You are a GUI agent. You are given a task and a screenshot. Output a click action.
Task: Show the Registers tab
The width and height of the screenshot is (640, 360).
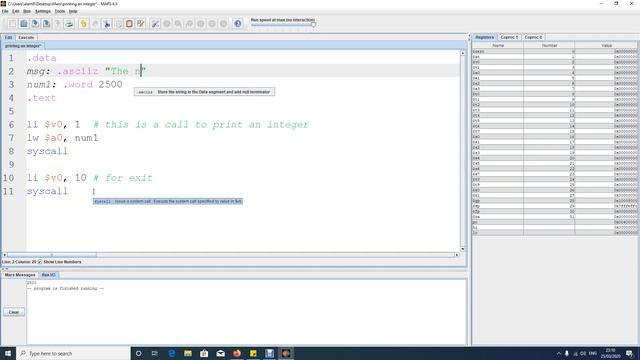coord(484,37)
